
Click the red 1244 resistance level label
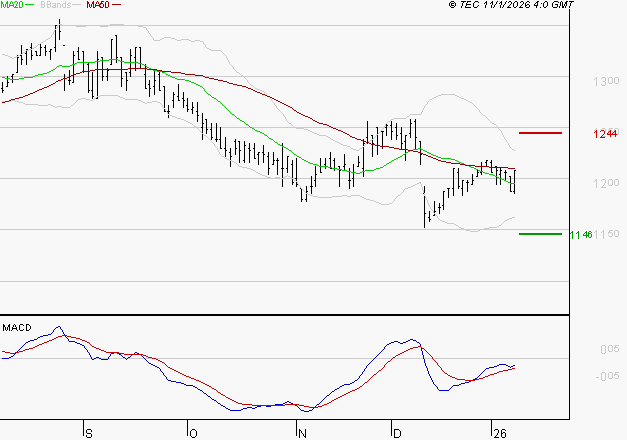pyautogui.click(x=605, y=134)
